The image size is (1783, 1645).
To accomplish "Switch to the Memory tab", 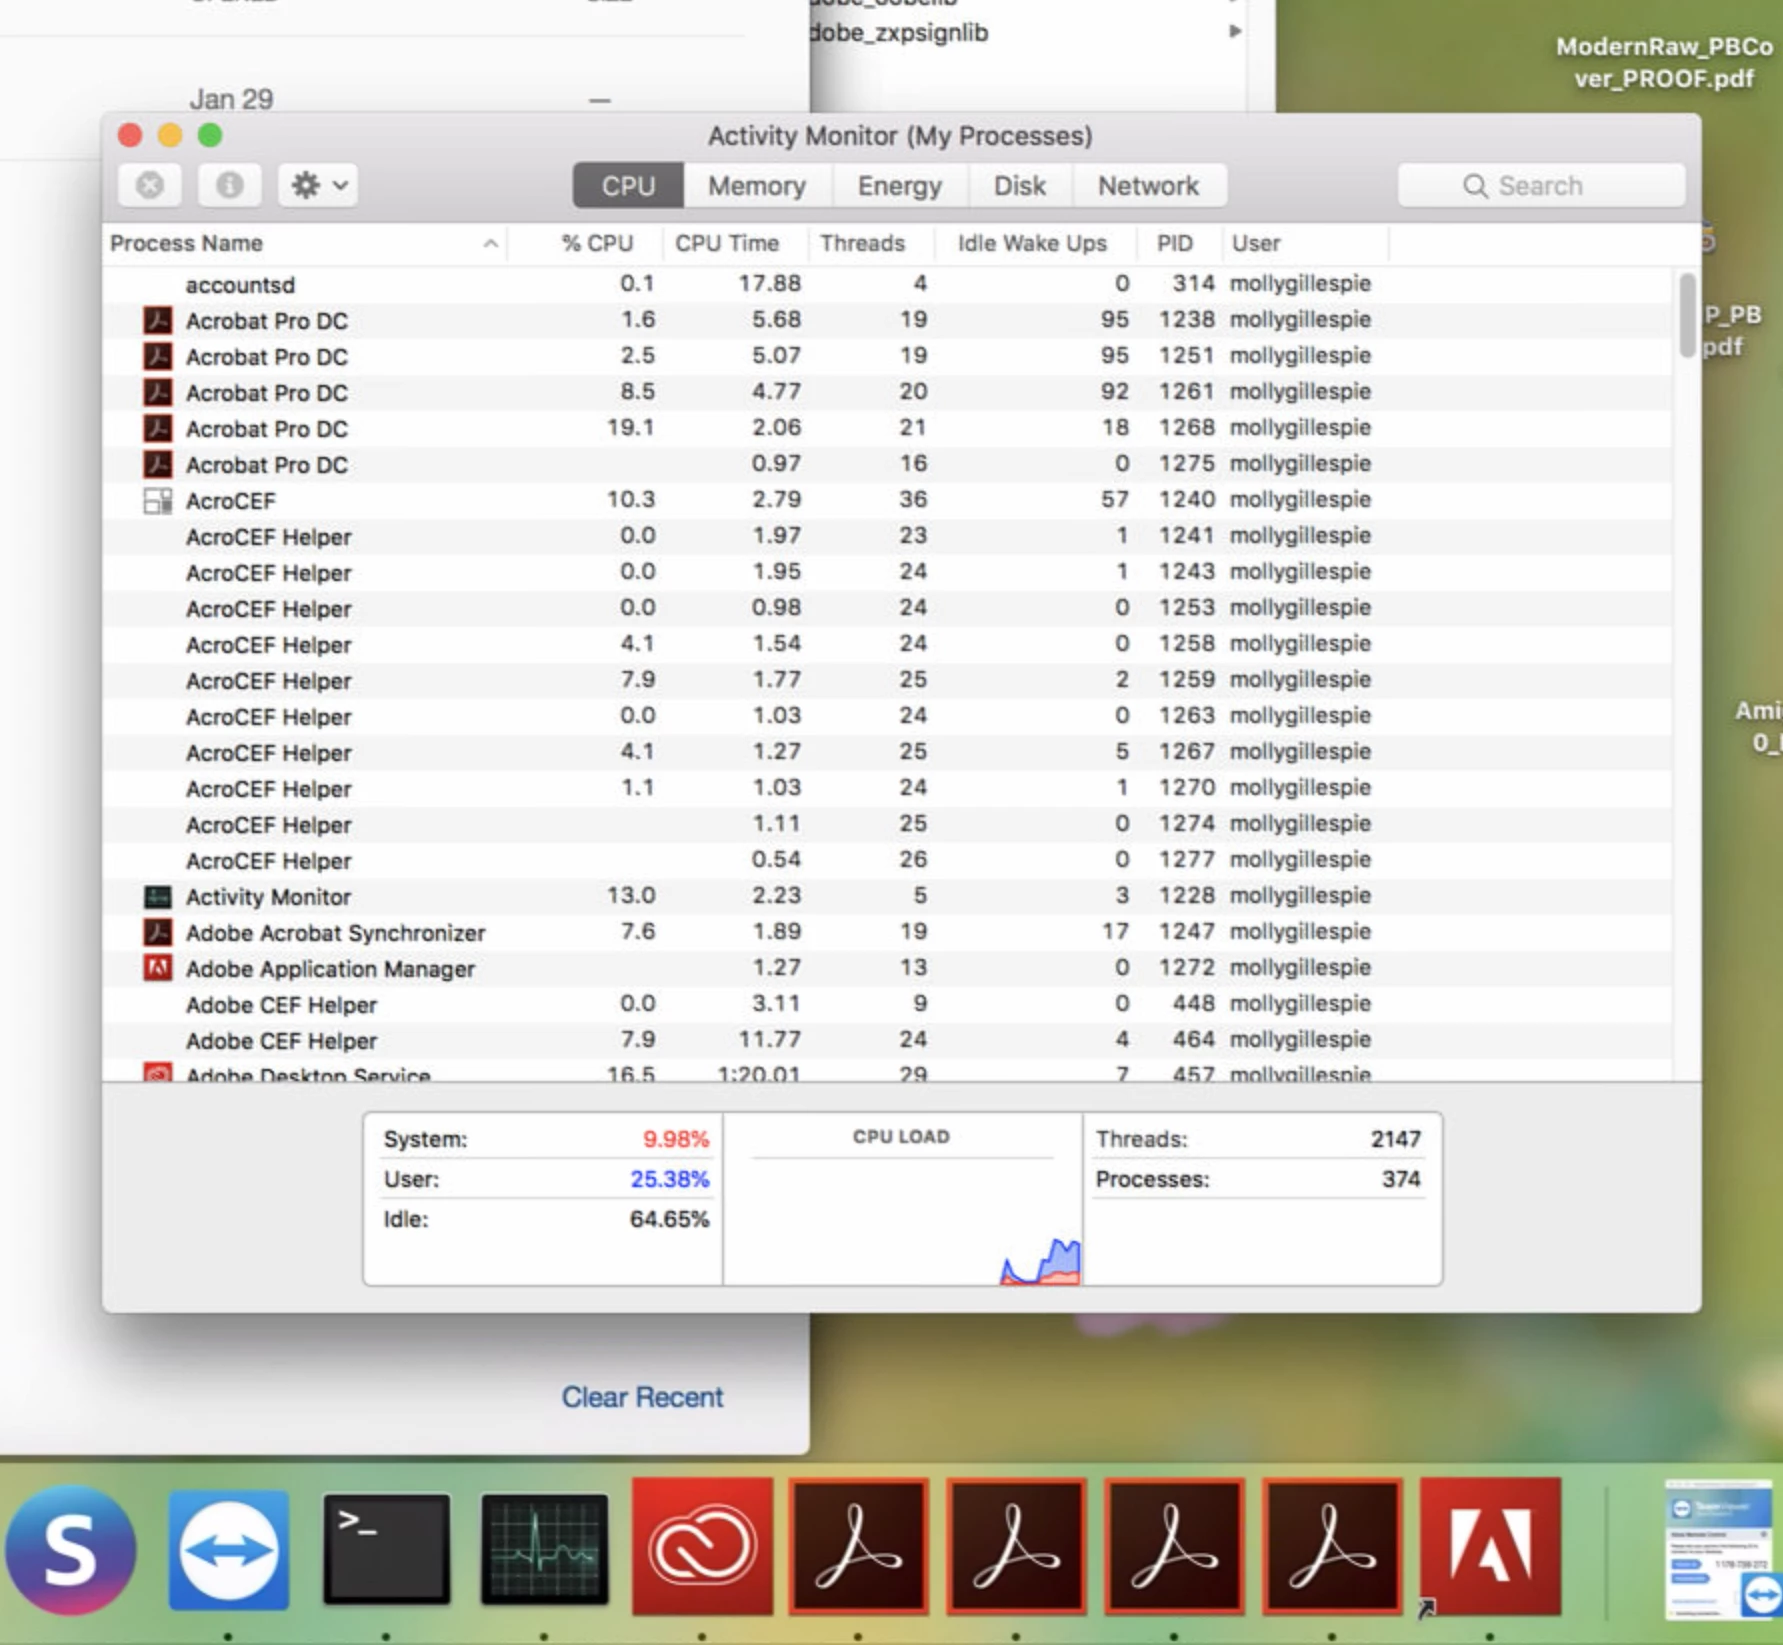I will pos(757,186).
